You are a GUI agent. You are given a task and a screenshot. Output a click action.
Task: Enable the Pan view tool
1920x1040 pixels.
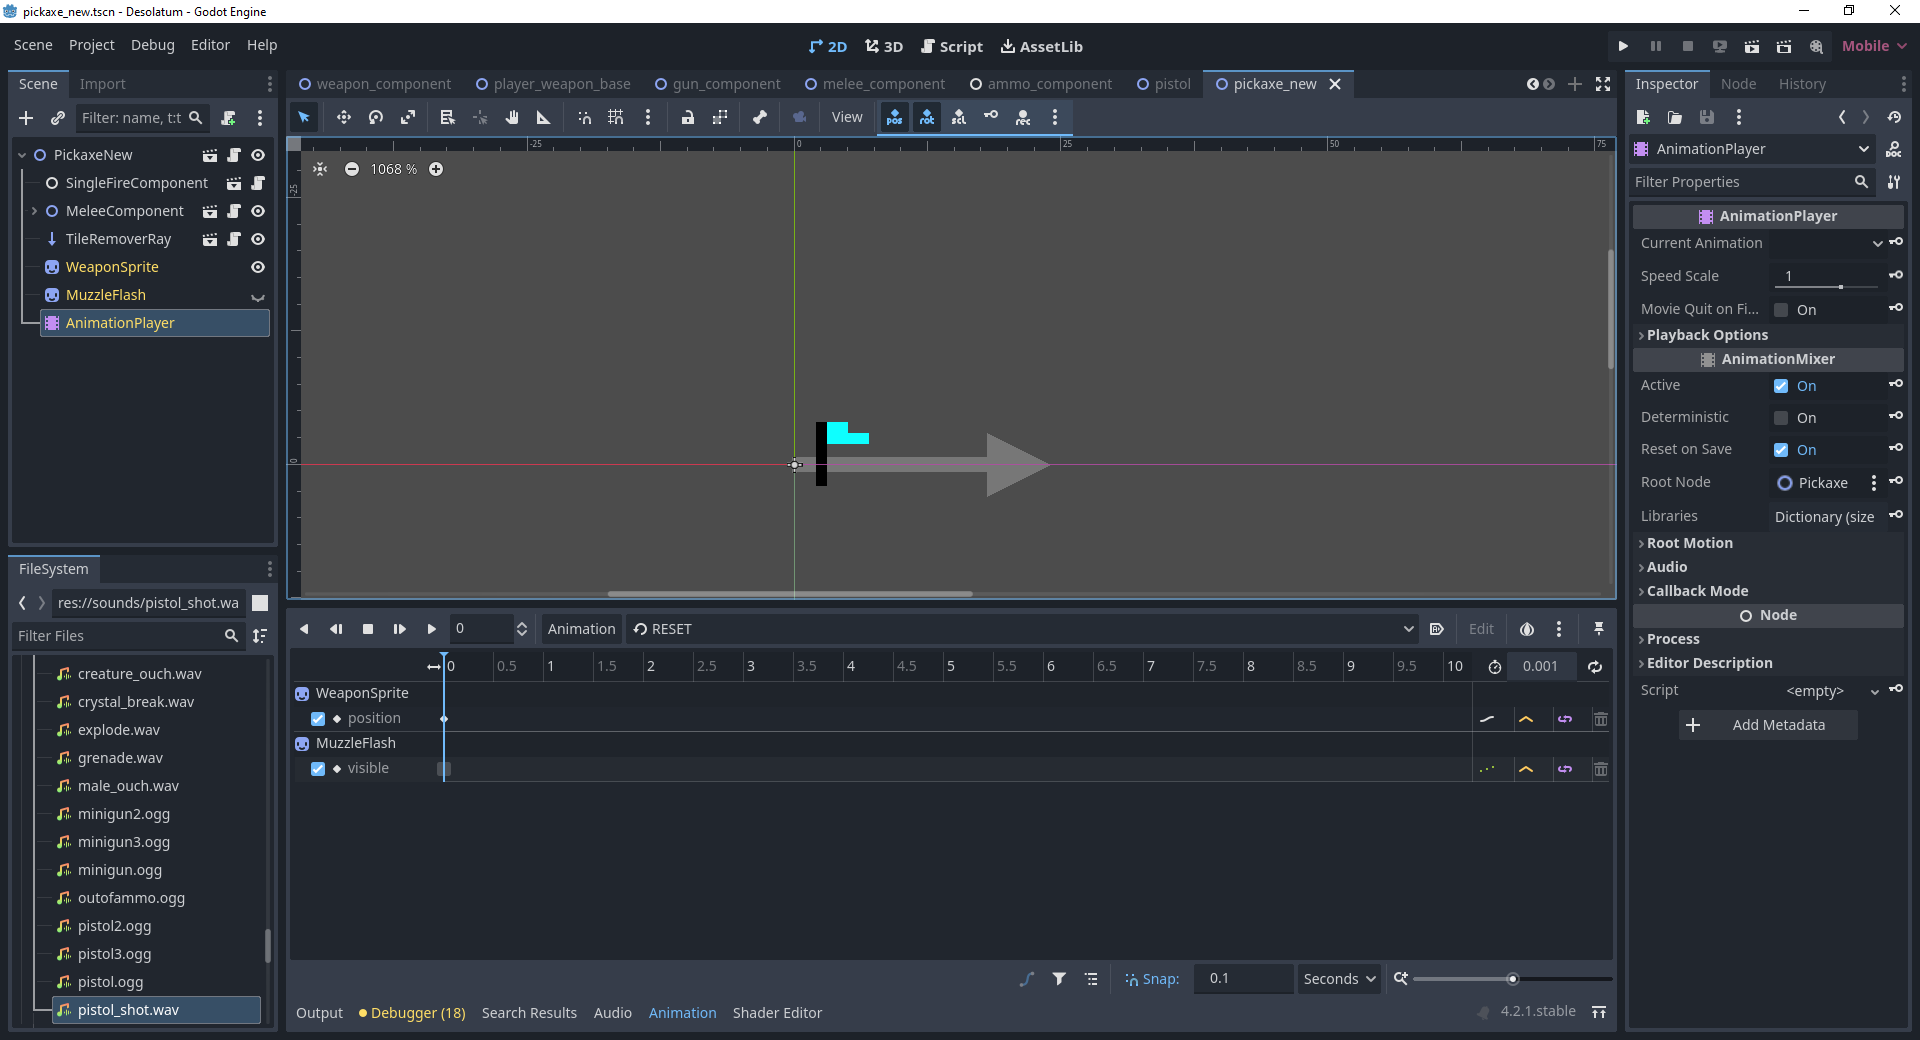click(512, 117)
